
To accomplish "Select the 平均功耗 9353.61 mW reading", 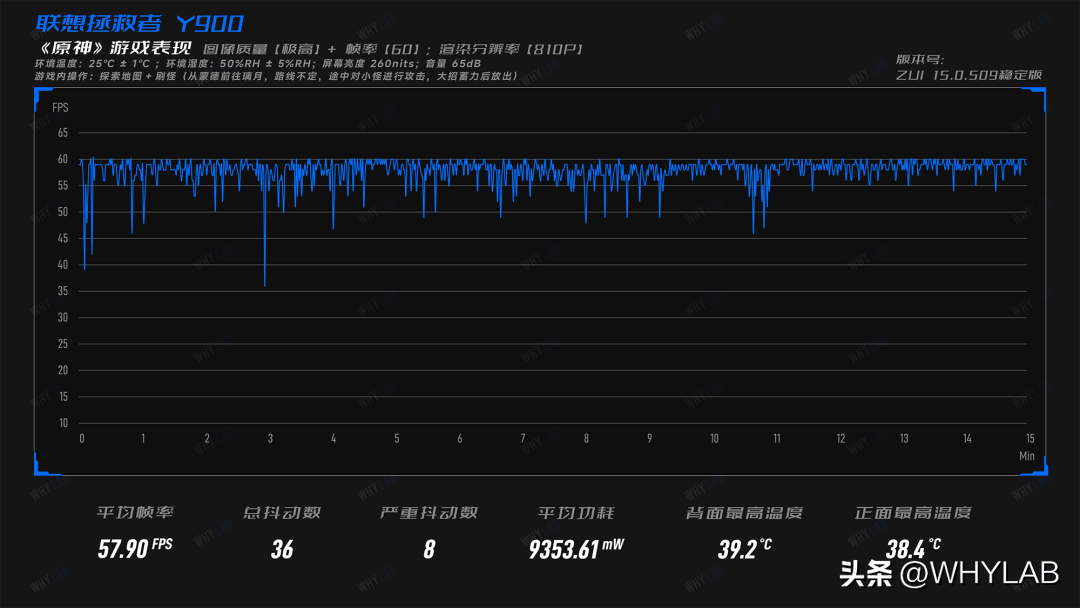I will click(x=576, y=549).
